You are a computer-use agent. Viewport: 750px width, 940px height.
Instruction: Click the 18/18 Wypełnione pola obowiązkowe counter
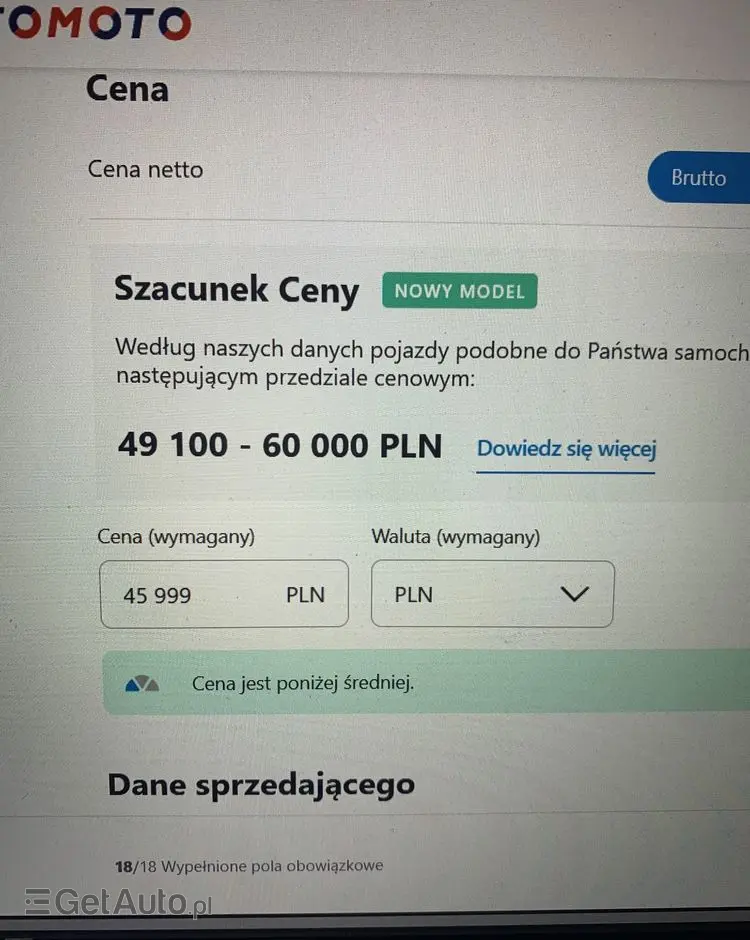click(249, 866)
